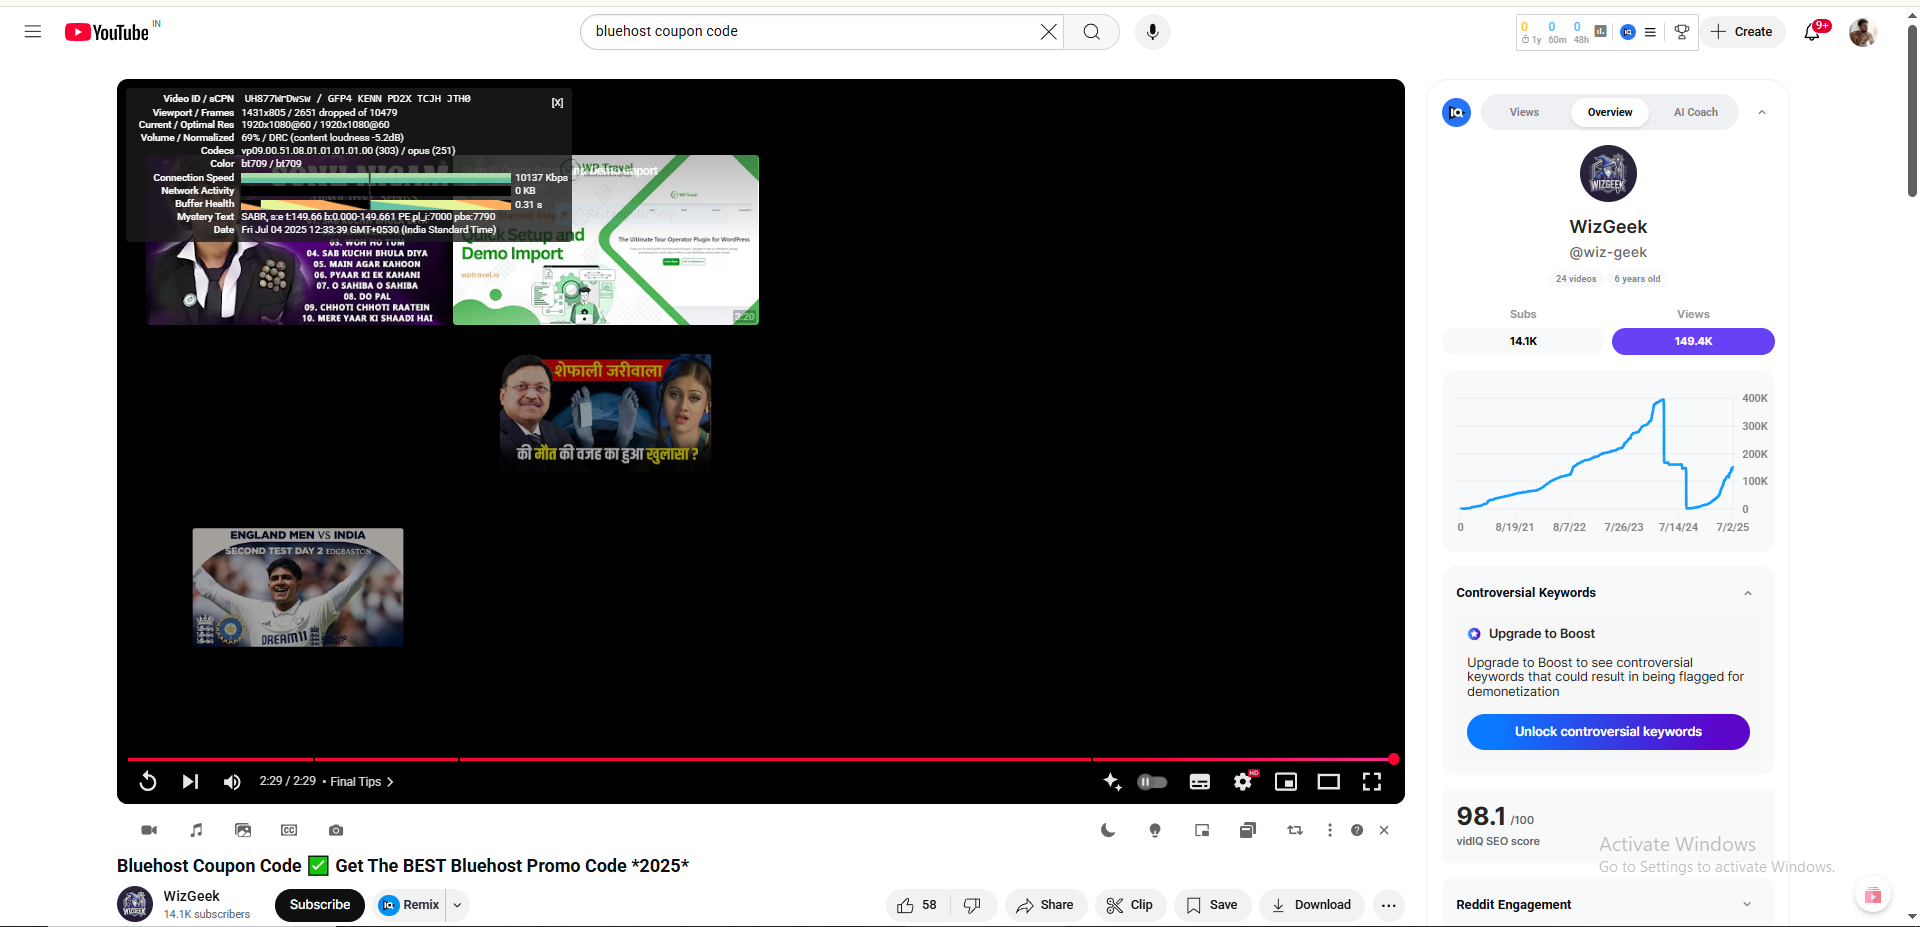The height and width of the screenshot is (927, 1920).
Task: Open the account avatar menu
Action: [1863, 32]
